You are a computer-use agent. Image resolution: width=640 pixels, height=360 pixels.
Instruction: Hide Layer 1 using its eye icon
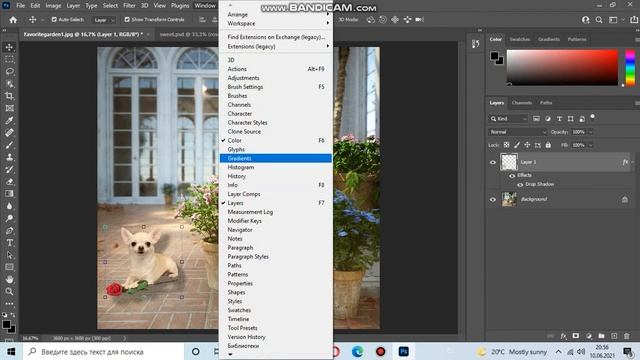pyautogui.click(x=493, y=162)
